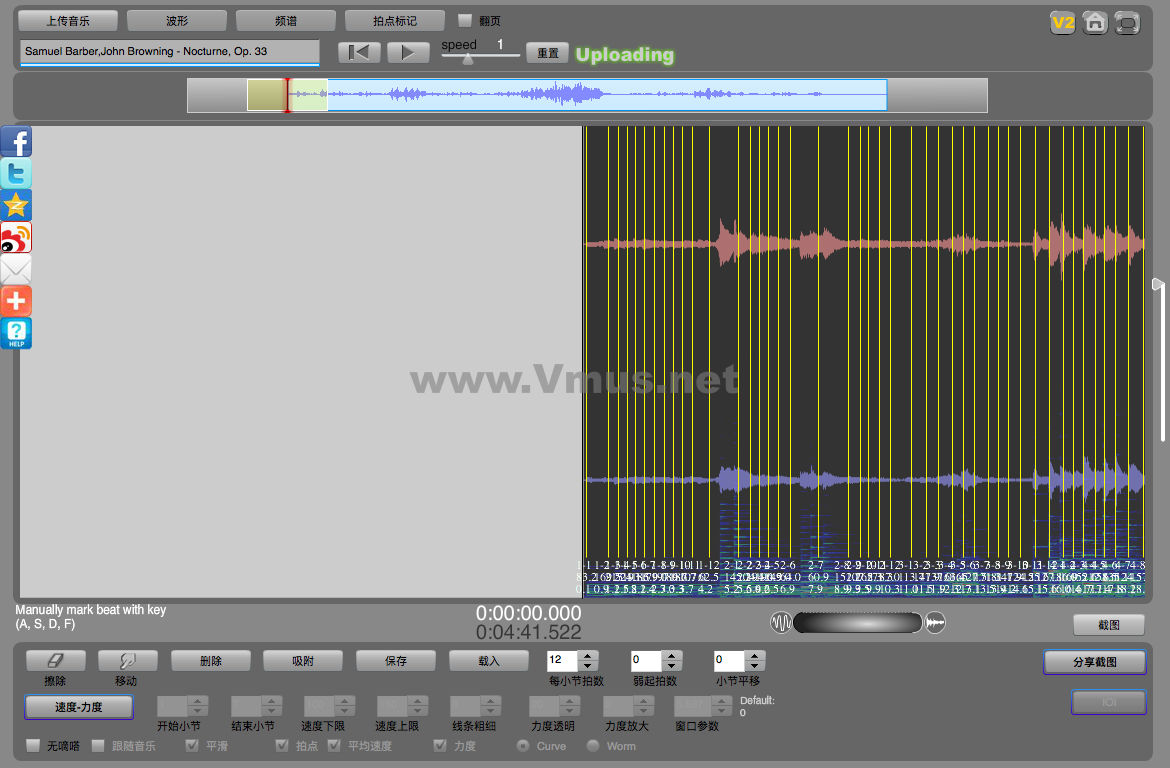This screenshot has width=1170, height=768.
Task: Click the V2 version icon
Action: tap(1063, 23)
